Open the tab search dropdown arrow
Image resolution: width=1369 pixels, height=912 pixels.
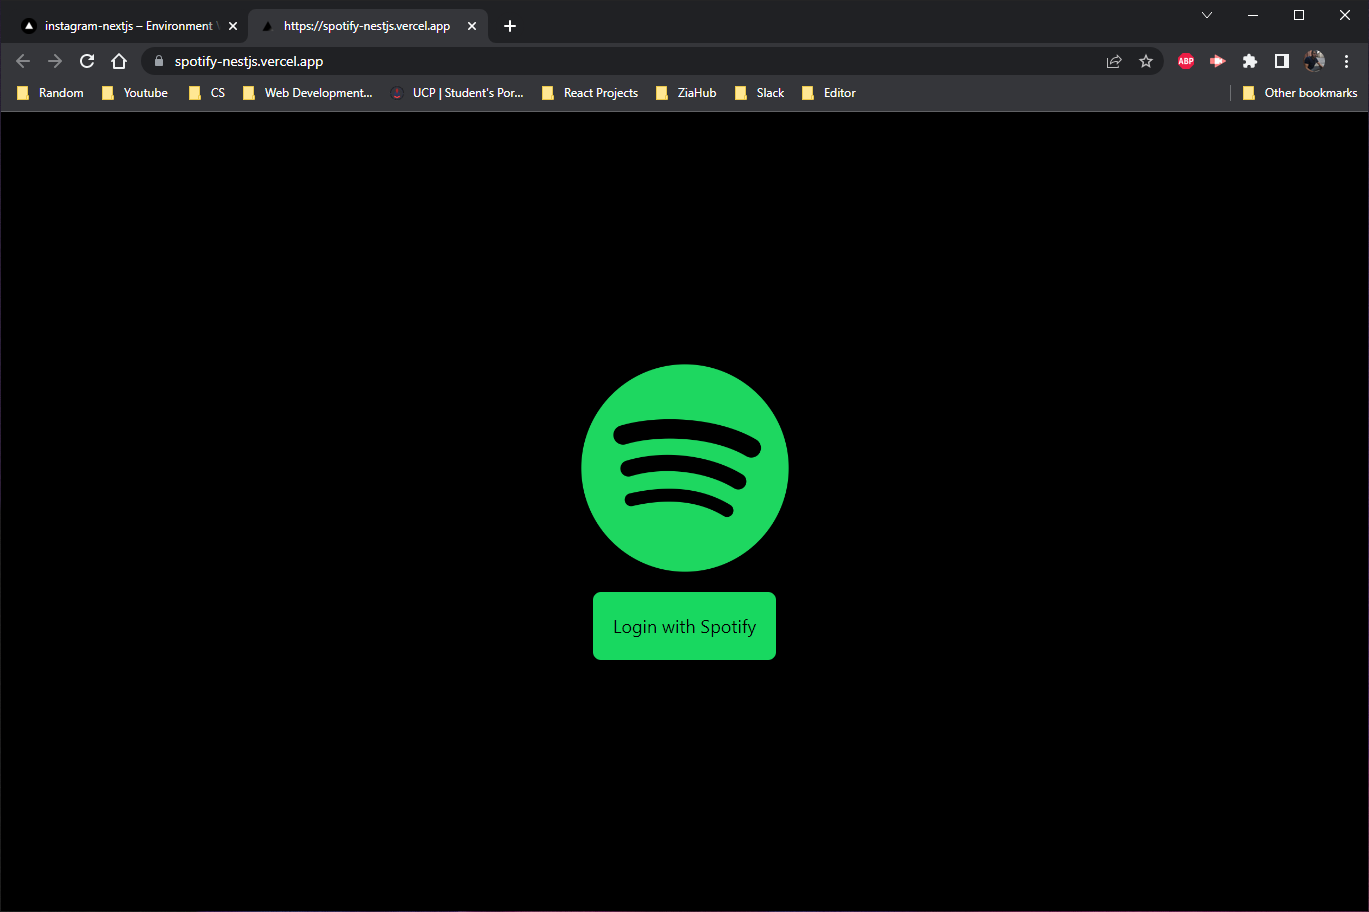[x=1207, y=15]
